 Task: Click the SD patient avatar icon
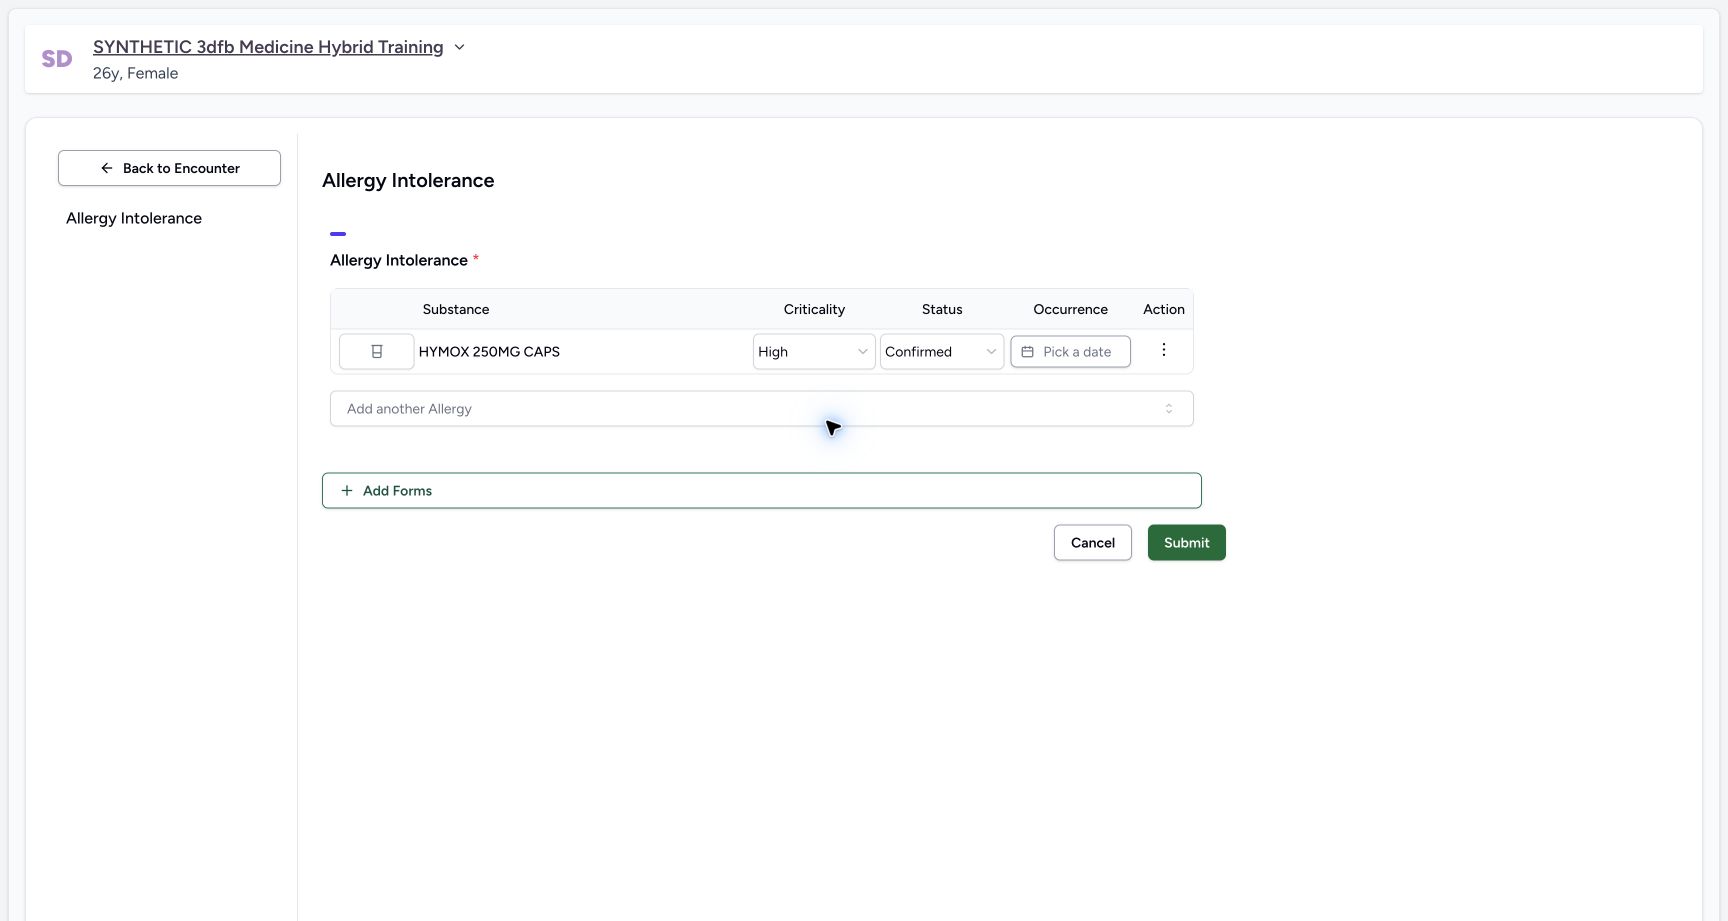click(x=57, y=59)
